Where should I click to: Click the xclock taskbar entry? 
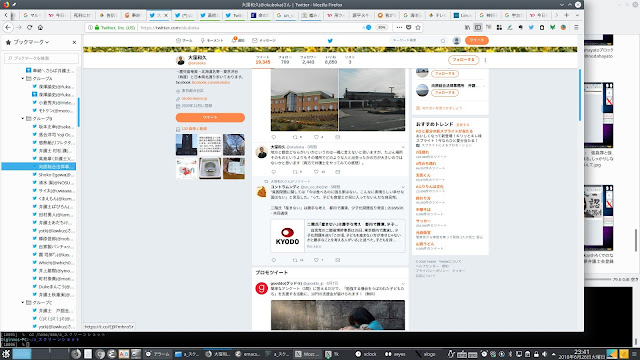click(x=367, y=354)
